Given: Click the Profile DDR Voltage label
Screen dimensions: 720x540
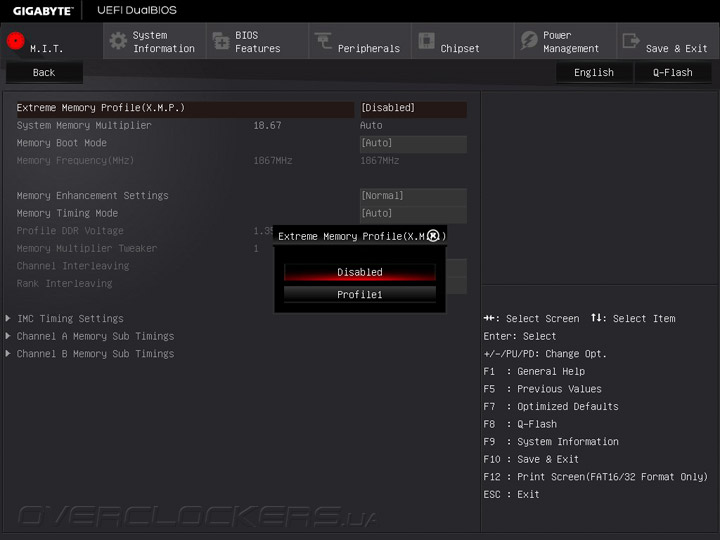Looking at the screenshot, I should coord(70,231).
